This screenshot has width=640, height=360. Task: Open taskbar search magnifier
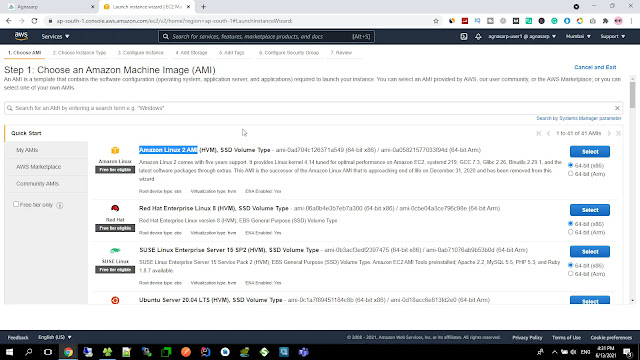[29, 352]
